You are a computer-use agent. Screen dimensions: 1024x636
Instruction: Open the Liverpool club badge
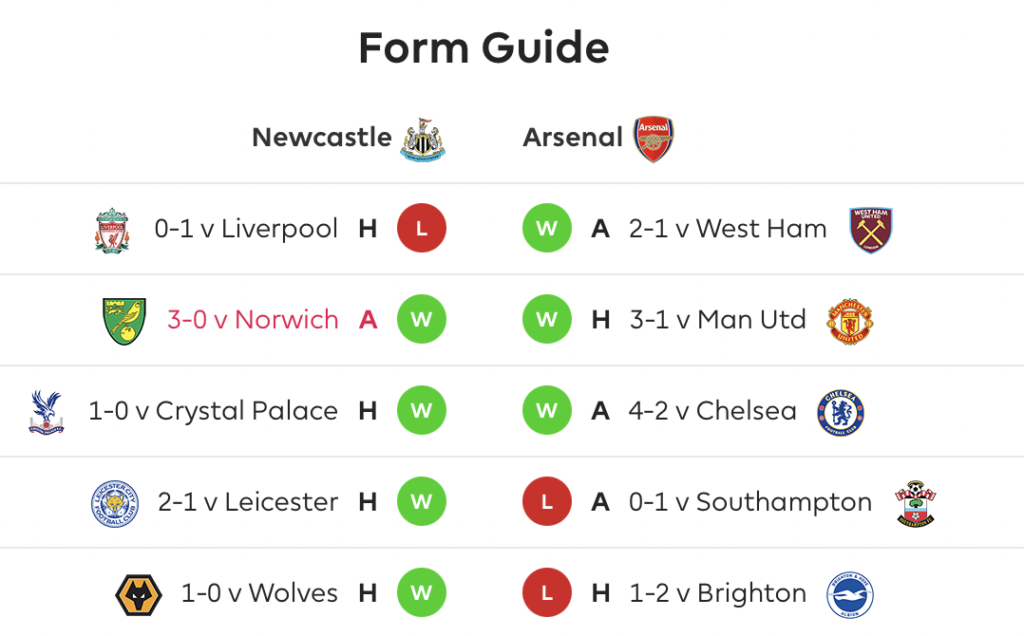112,230
